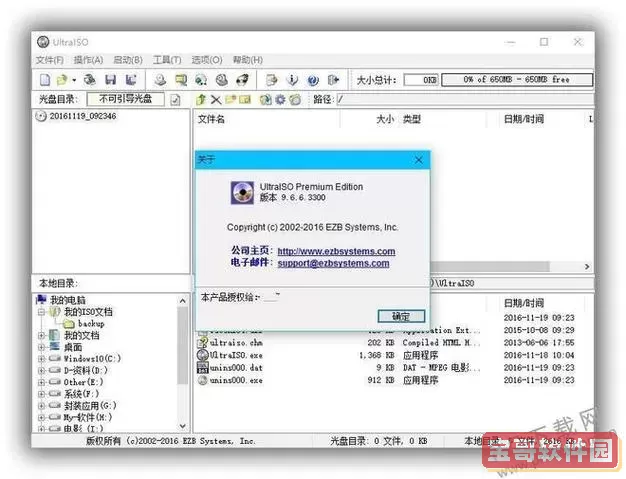Expand the Other(E:) drive node

tap(41, 382)
